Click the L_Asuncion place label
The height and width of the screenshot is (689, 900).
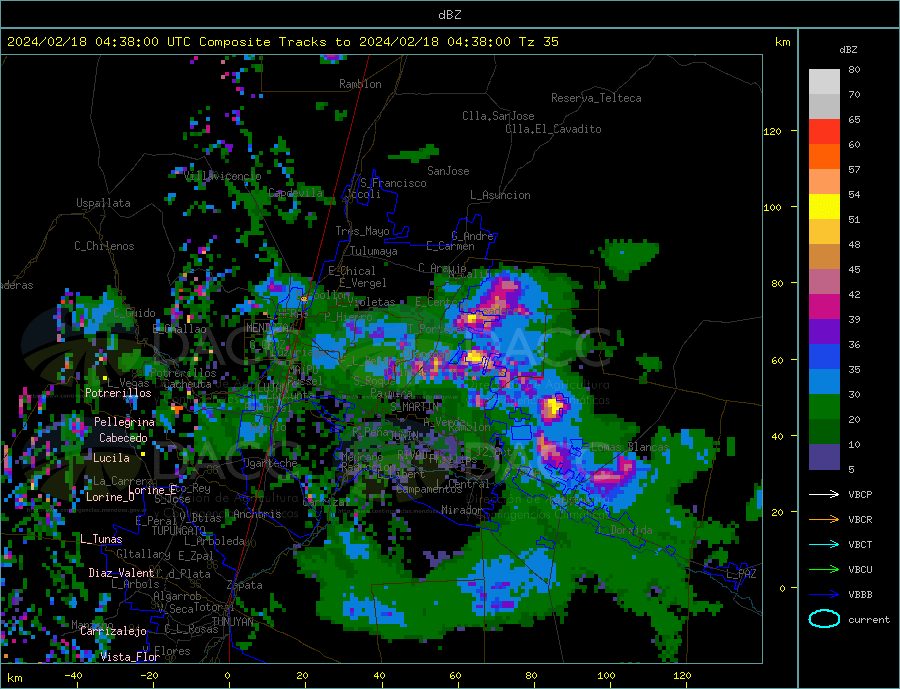tap(500, 195)
